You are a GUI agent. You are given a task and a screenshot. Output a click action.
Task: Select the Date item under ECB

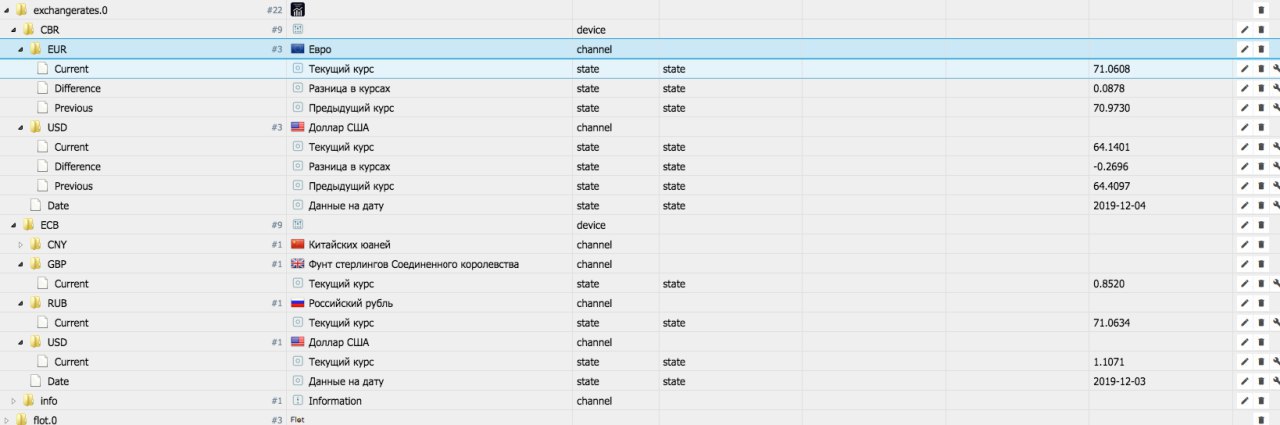[58, 381]
